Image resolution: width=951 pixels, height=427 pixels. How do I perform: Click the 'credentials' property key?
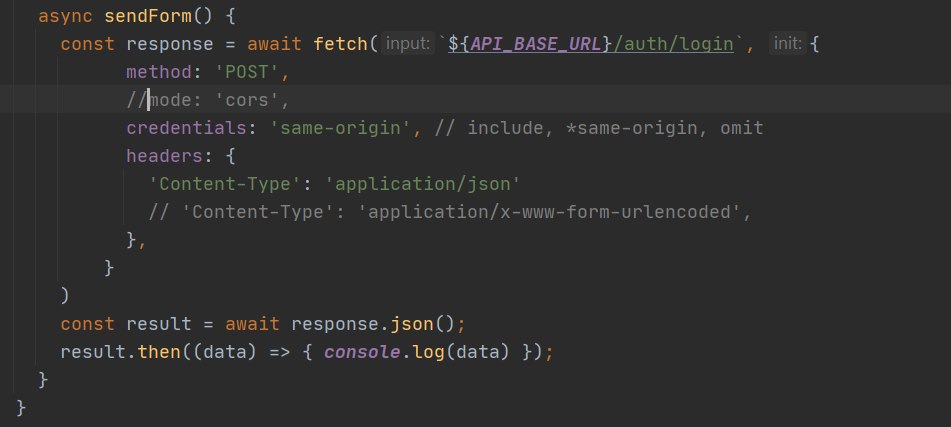[x=186, y=128]
